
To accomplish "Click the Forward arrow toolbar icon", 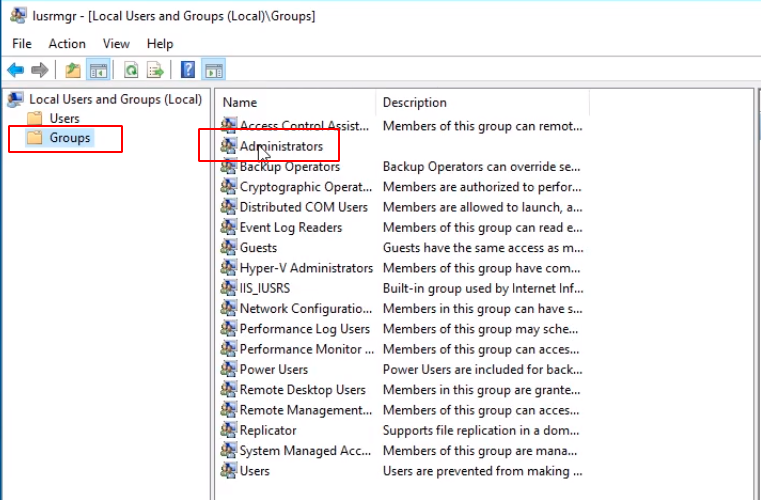I will pos(40,70).
